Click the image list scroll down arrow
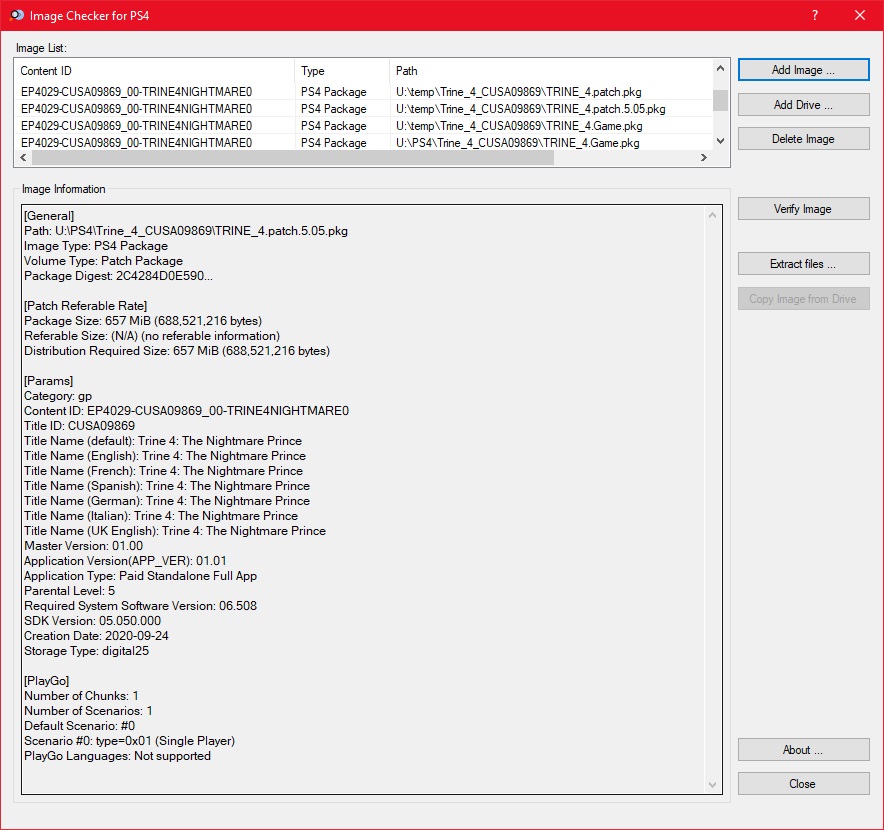 pyautogui.click(x=720, y=141)
